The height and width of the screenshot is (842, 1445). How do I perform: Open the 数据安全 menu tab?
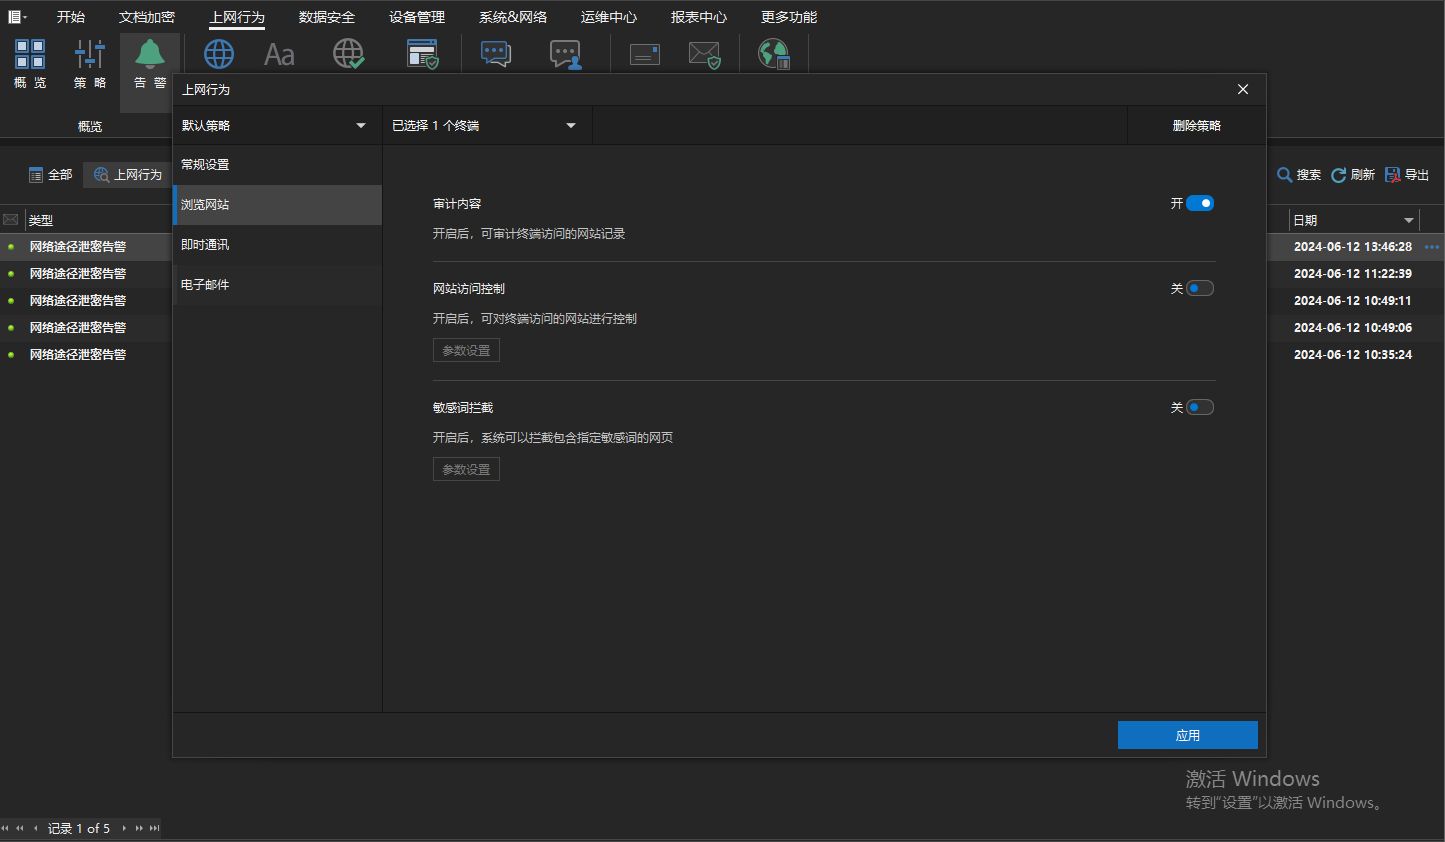(x=327, y=17)
